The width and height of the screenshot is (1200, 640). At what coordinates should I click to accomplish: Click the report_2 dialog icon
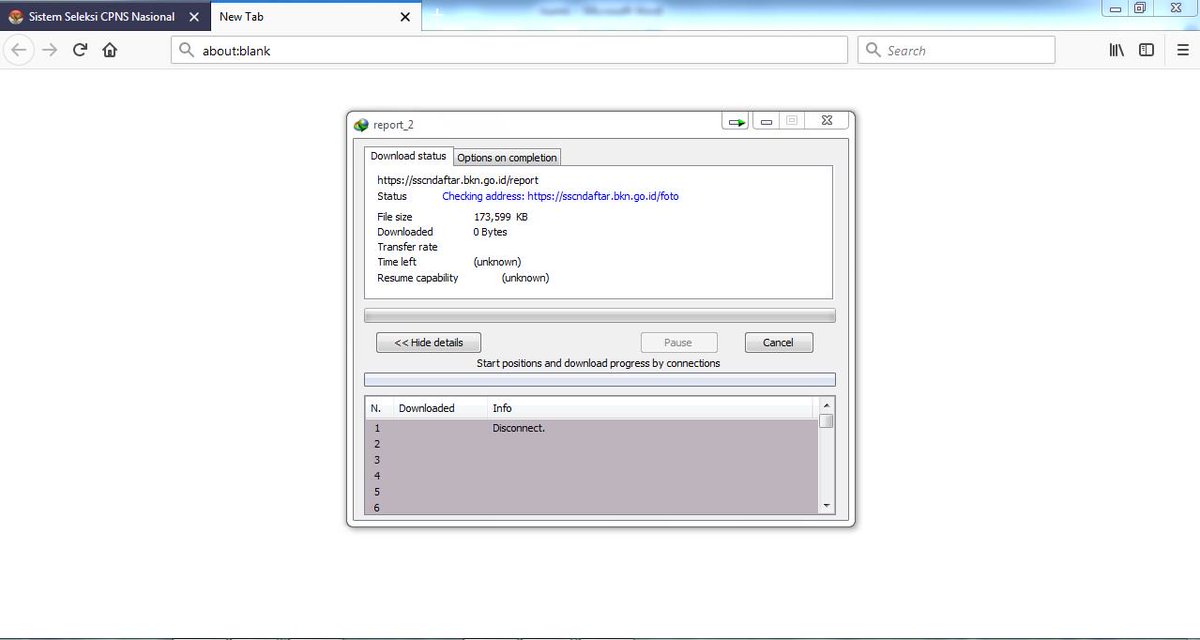361,125
